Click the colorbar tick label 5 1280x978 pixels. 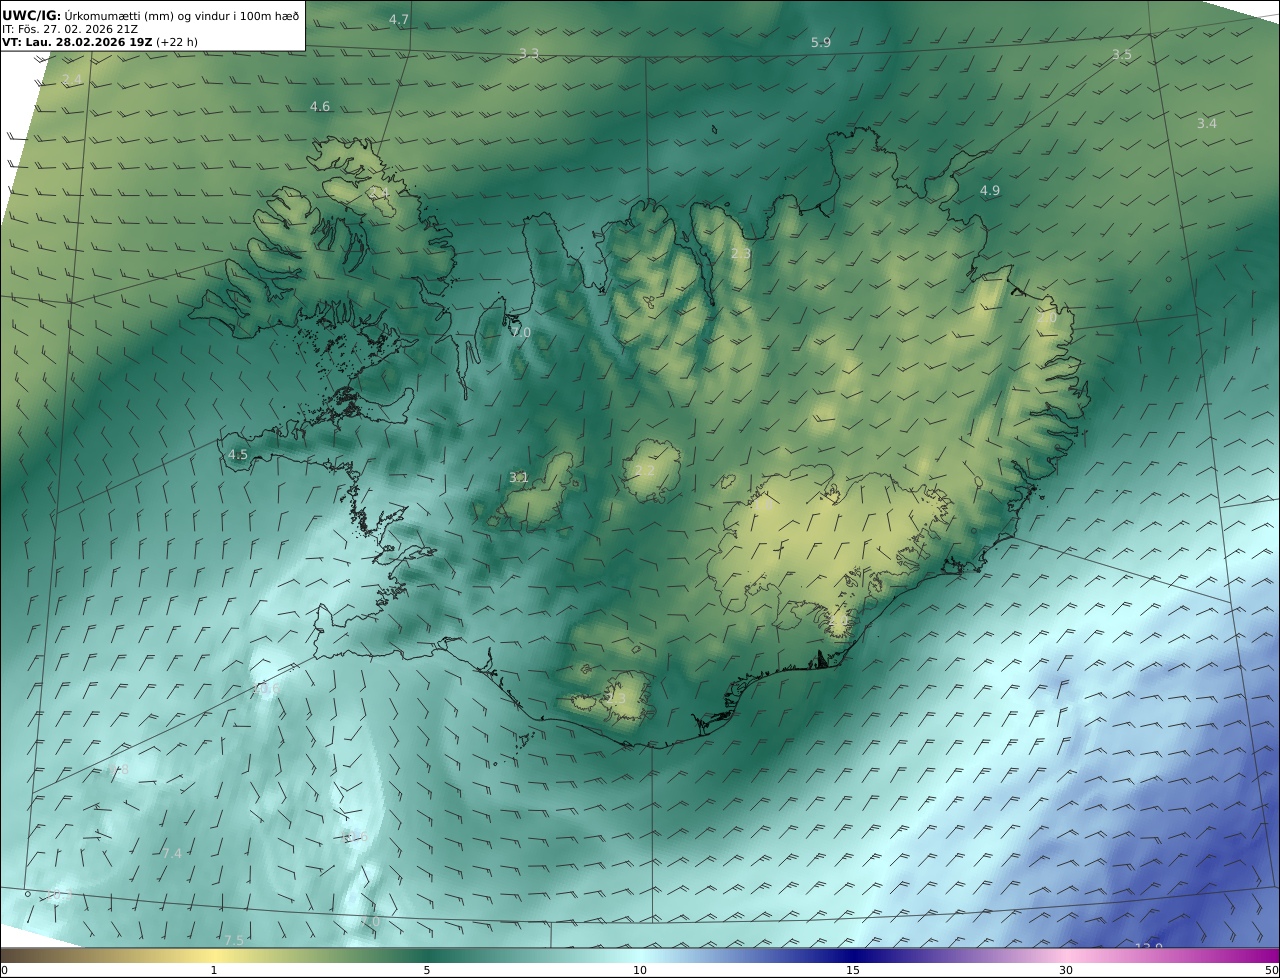click(x=427, y=970)
